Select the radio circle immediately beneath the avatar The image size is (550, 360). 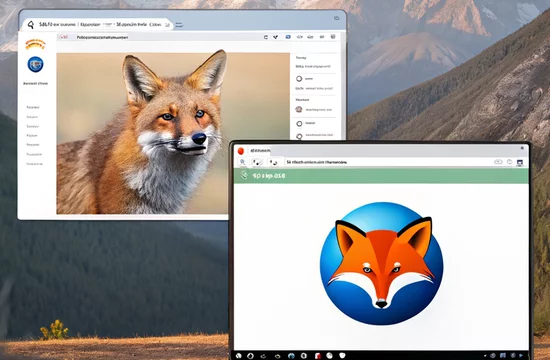click(299, 124)
